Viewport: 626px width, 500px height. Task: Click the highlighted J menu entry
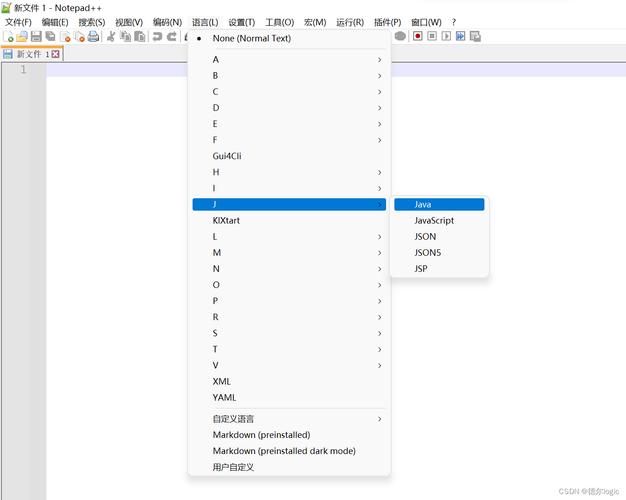tap(289, 204)
